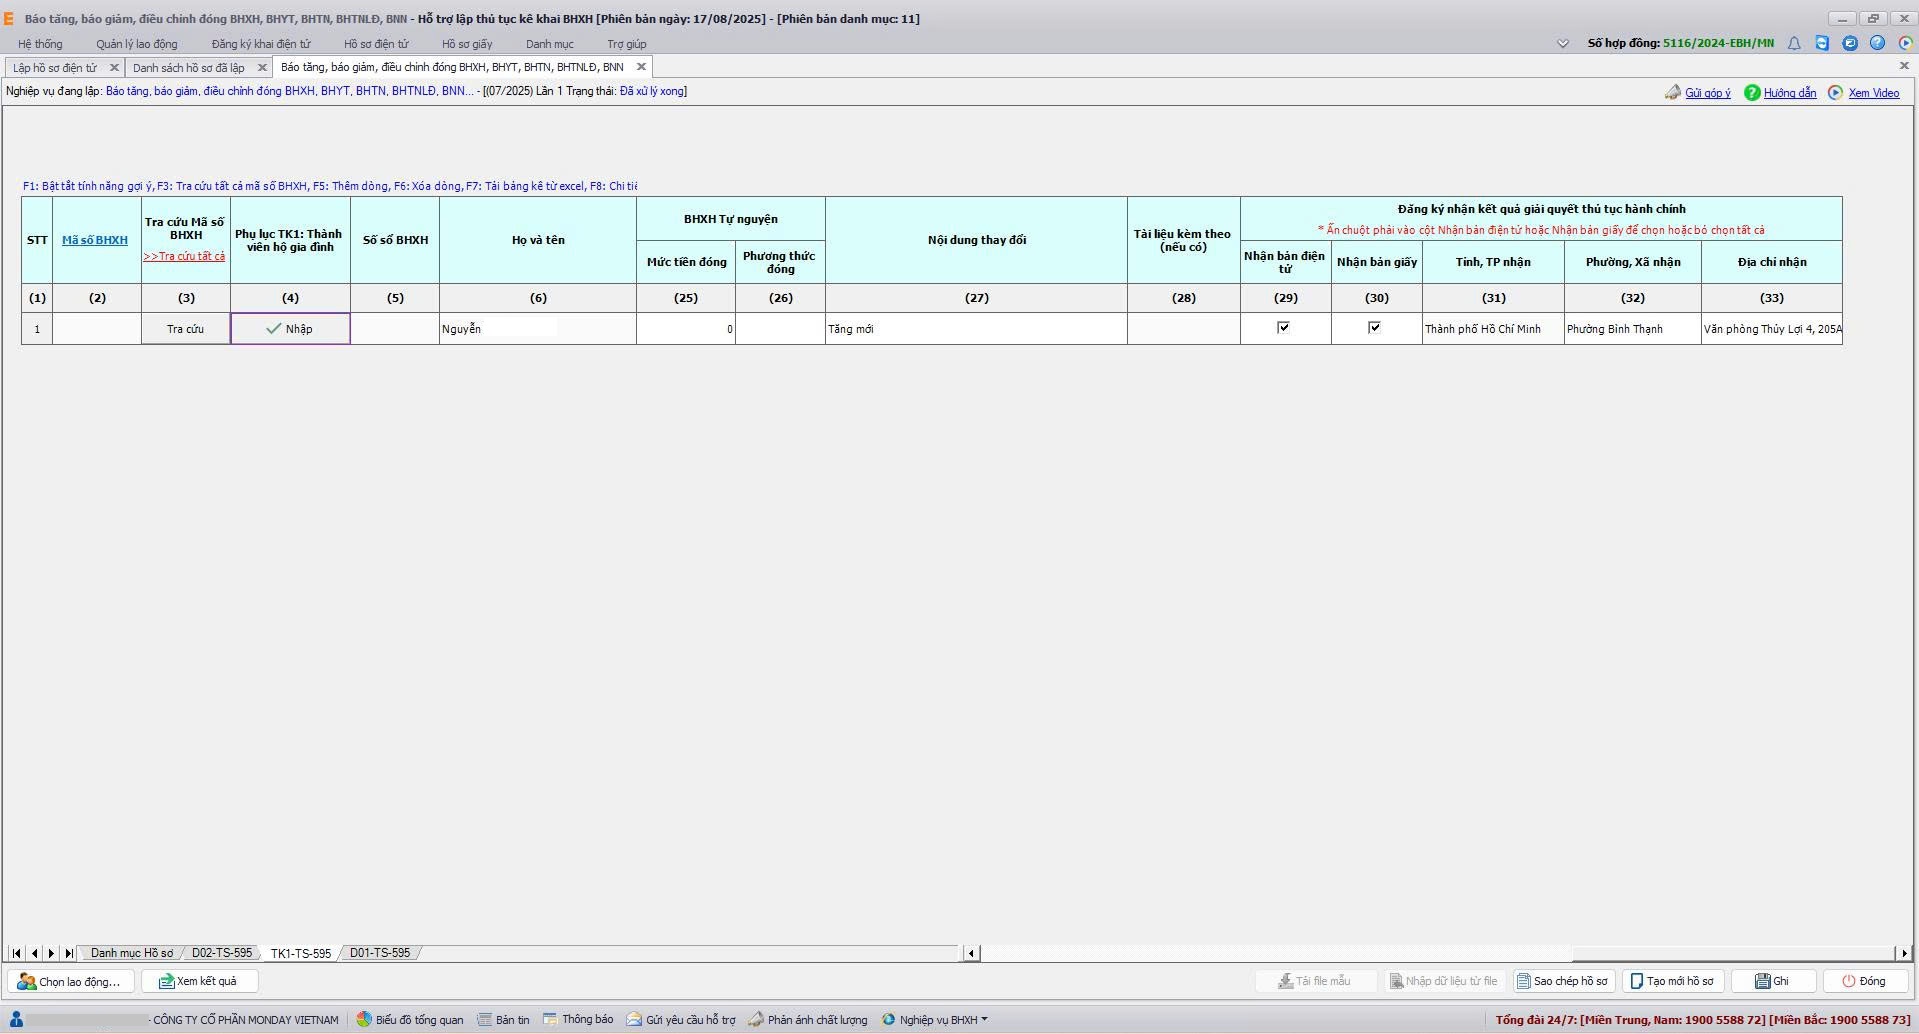Click the Tra cứu button in row 1
This screenshot has width=1919, height=1034.
pos(185,329)
